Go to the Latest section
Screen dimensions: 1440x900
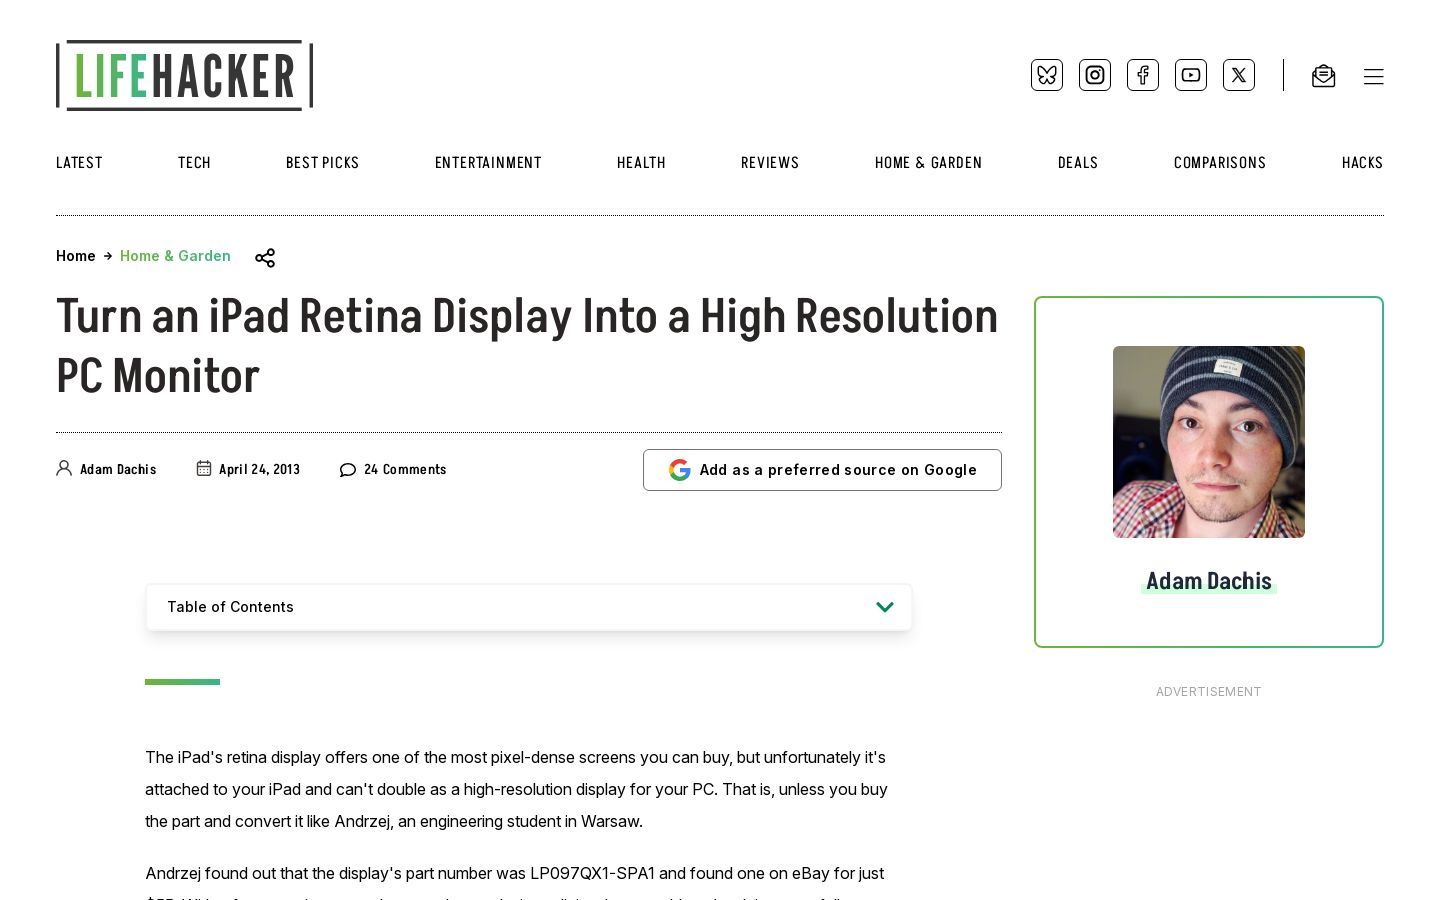pos(79,163)
